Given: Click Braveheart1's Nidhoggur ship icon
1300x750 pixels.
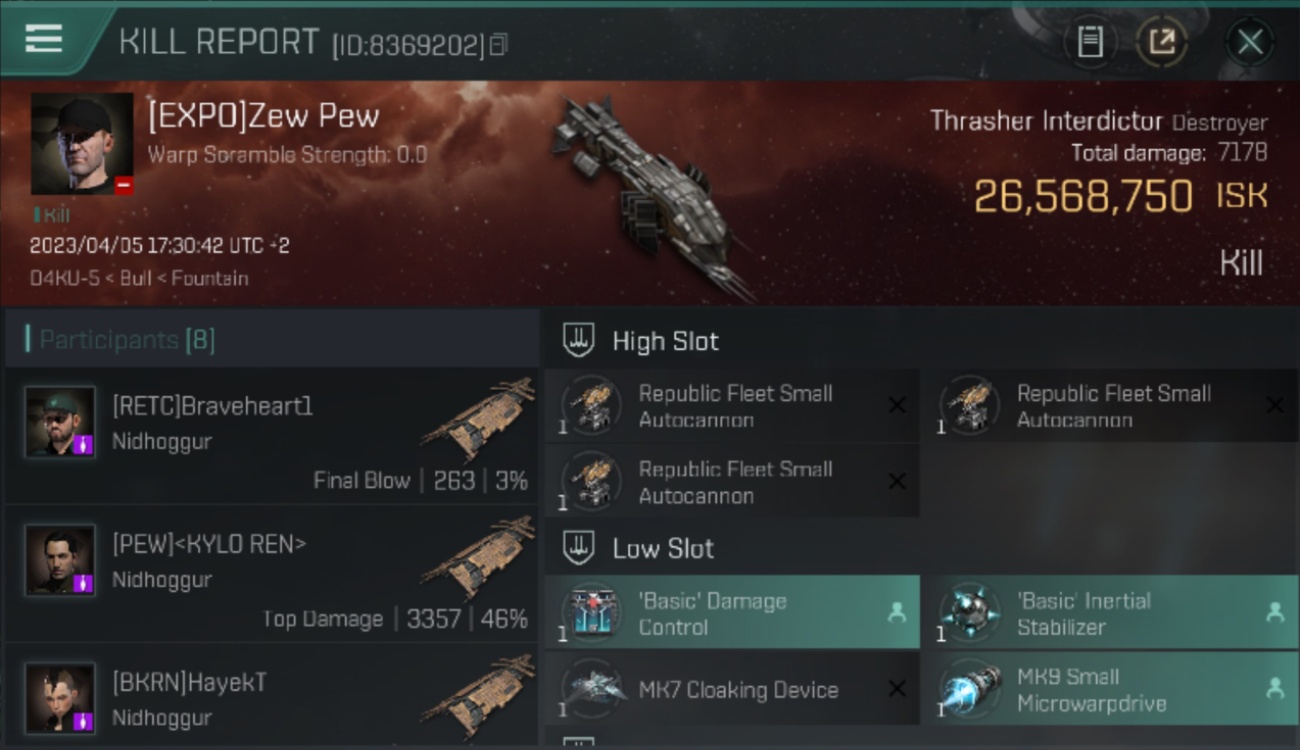Looking at the screenshot, I should [x=478, y=418].
